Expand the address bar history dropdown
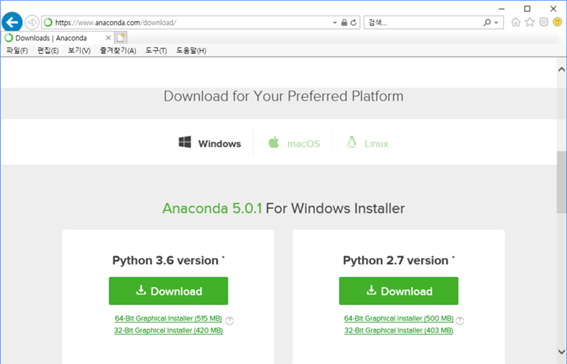The width and height of the screenshot is (567, 364). click(335, 22)
